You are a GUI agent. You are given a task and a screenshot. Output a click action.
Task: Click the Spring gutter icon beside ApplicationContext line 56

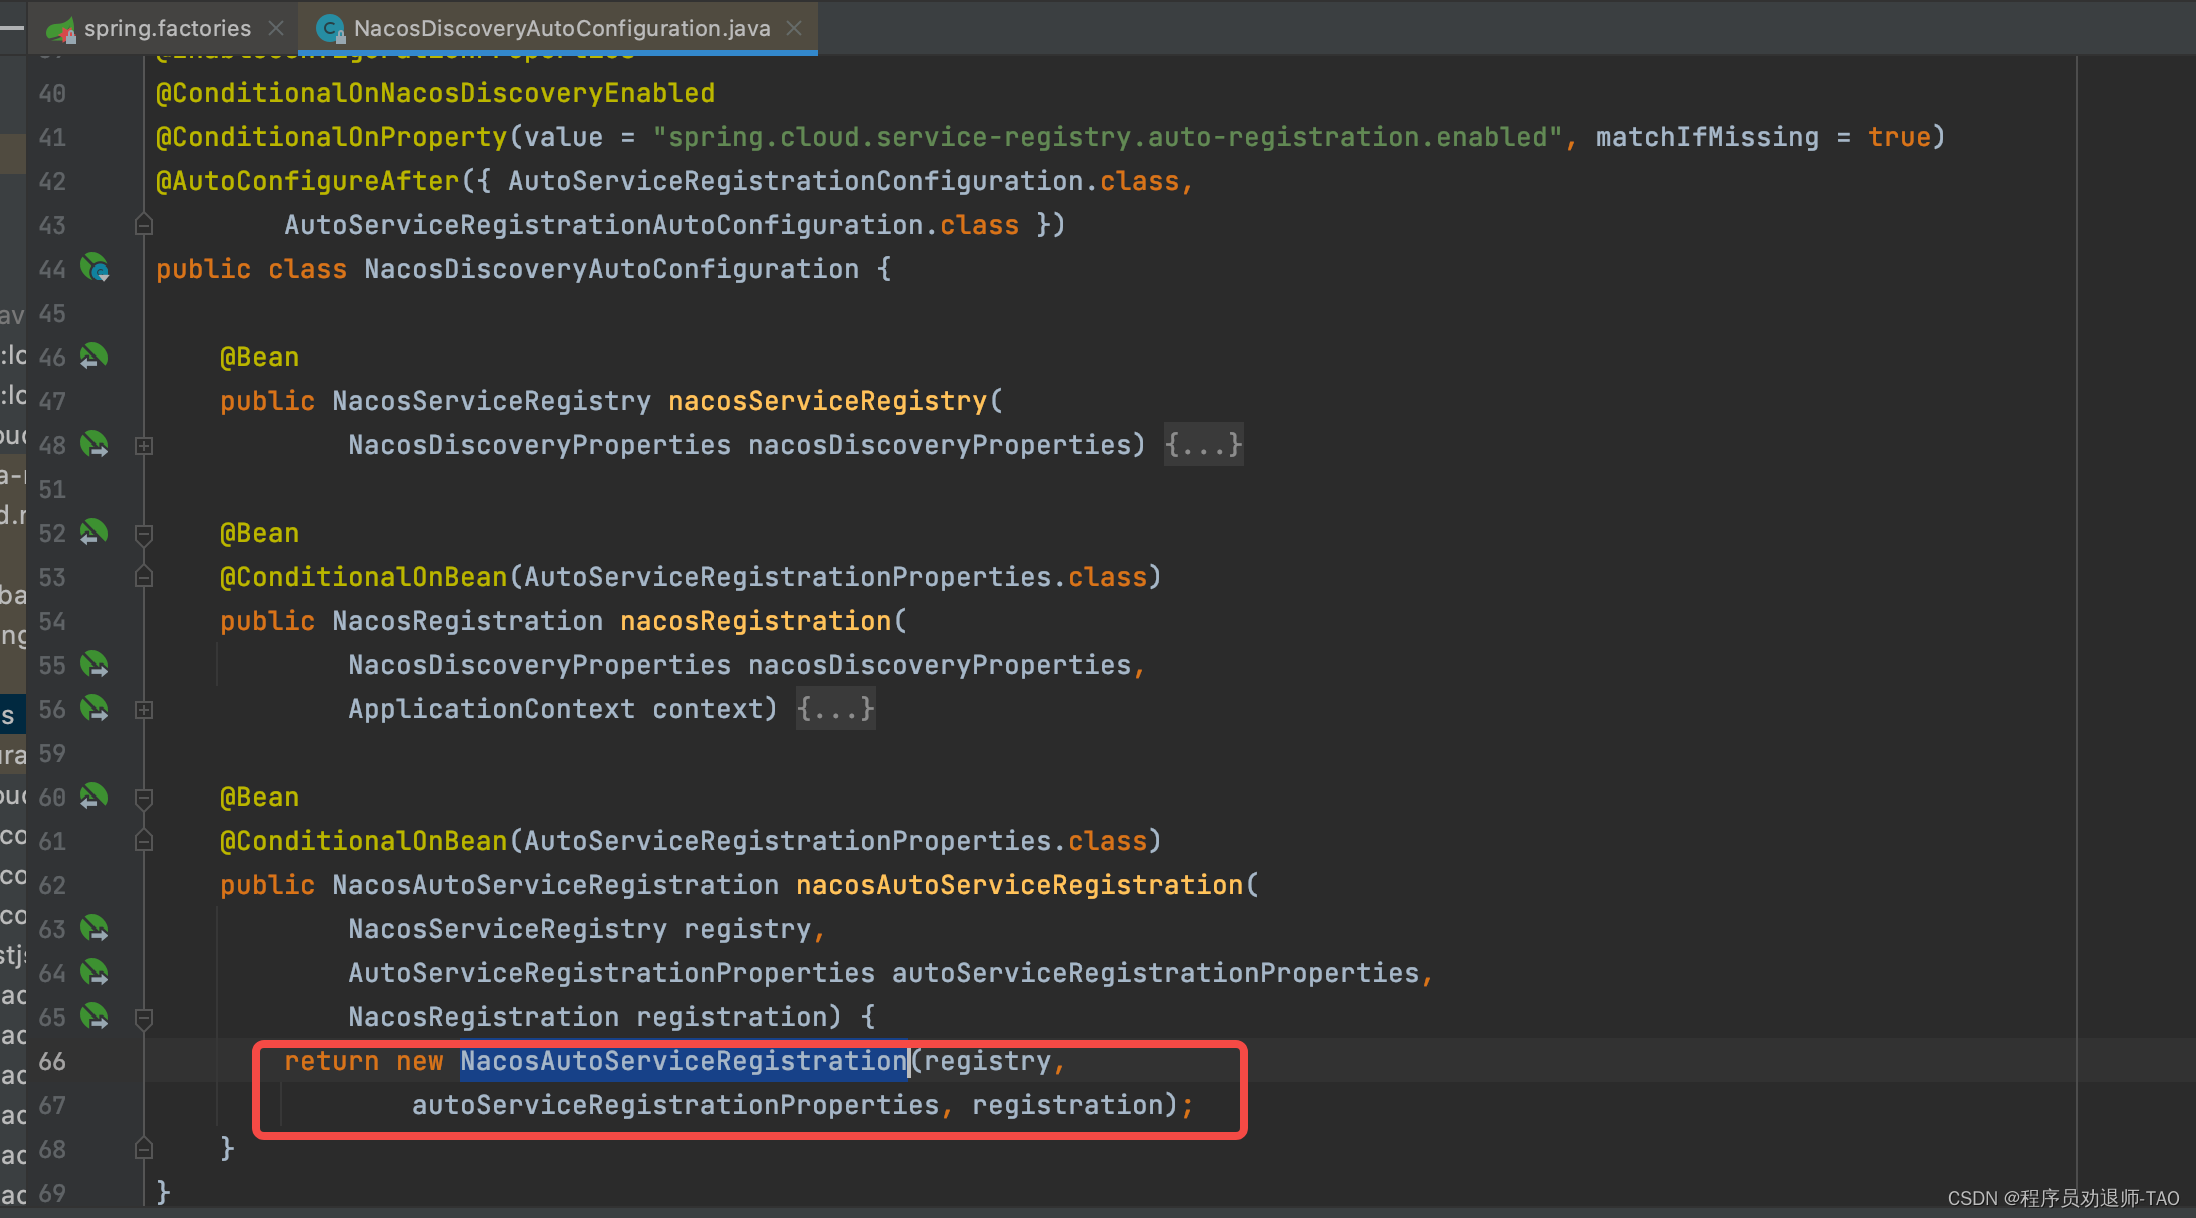pos(94,709)
